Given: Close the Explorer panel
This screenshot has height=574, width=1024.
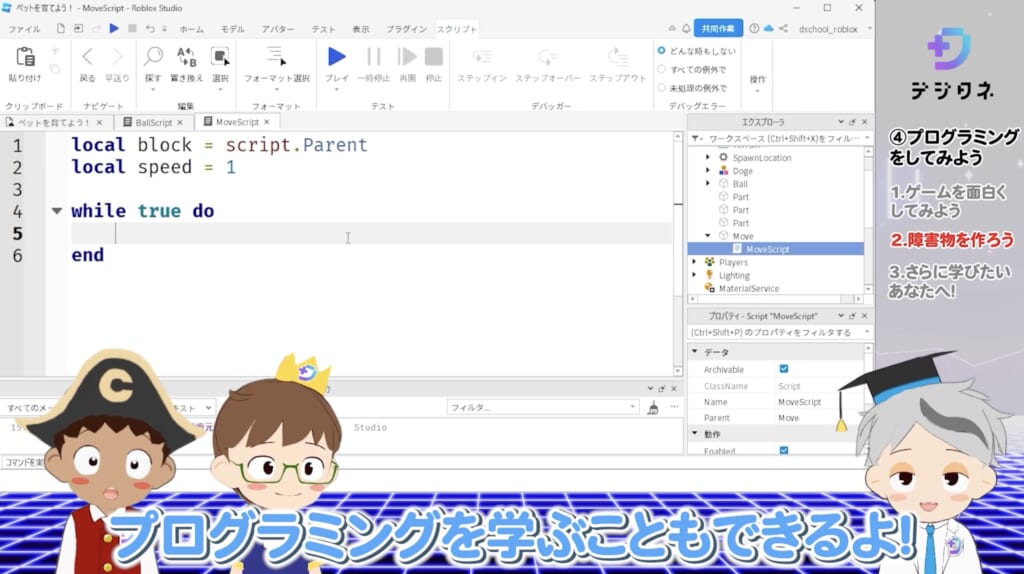Looking at the screenshot, I should 865,122.
